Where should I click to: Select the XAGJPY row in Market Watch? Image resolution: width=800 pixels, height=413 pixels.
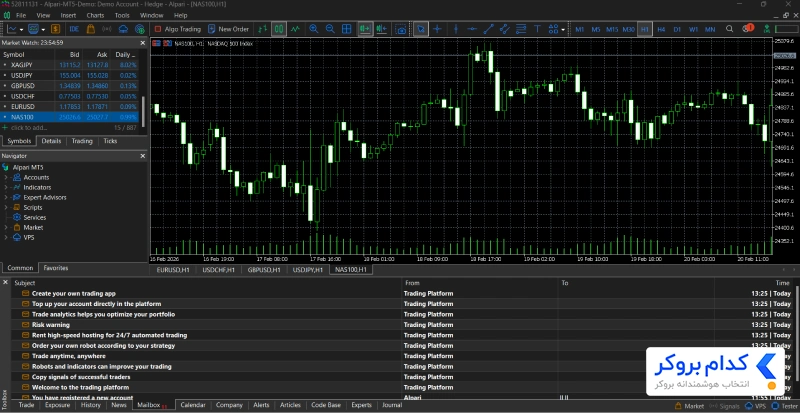(70, 65)
